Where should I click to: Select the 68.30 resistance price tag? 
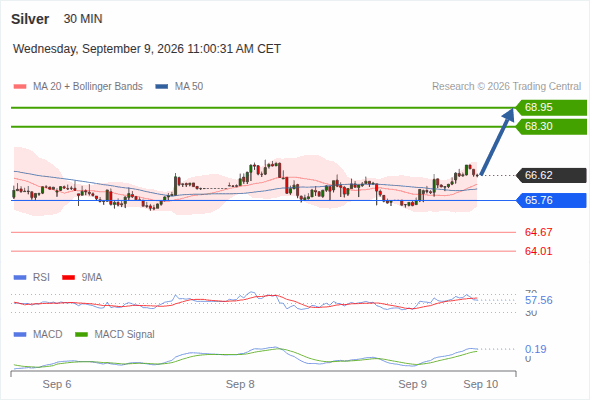pos(551,126)
